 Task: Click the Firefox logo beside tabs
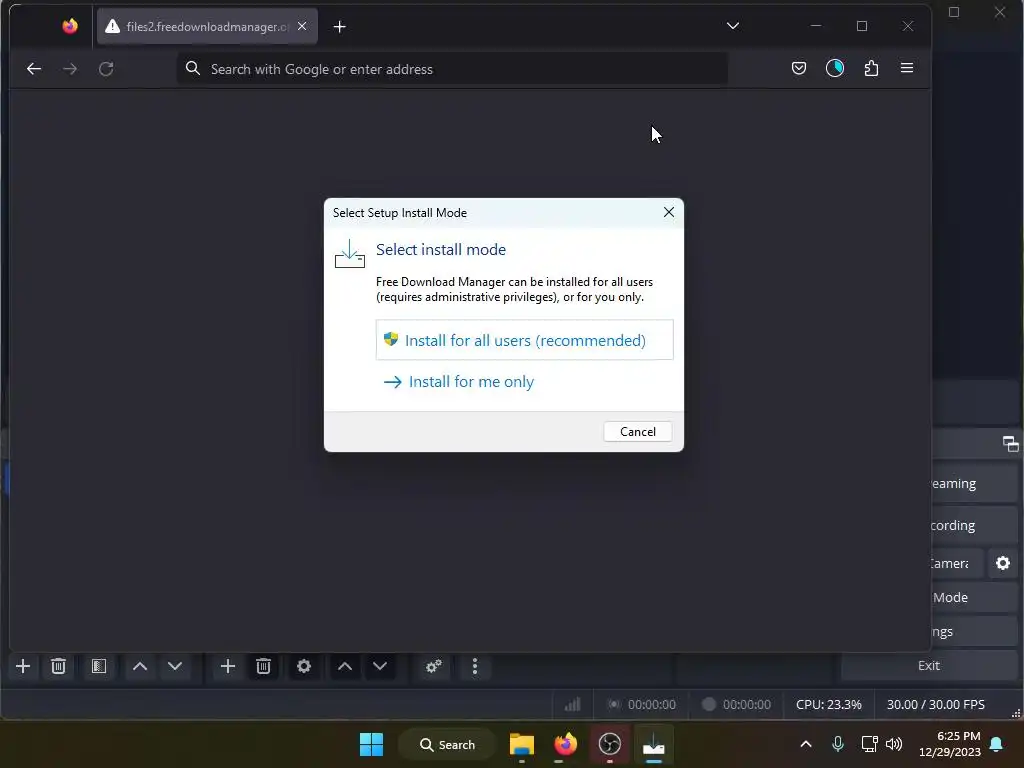coord(70,26)
